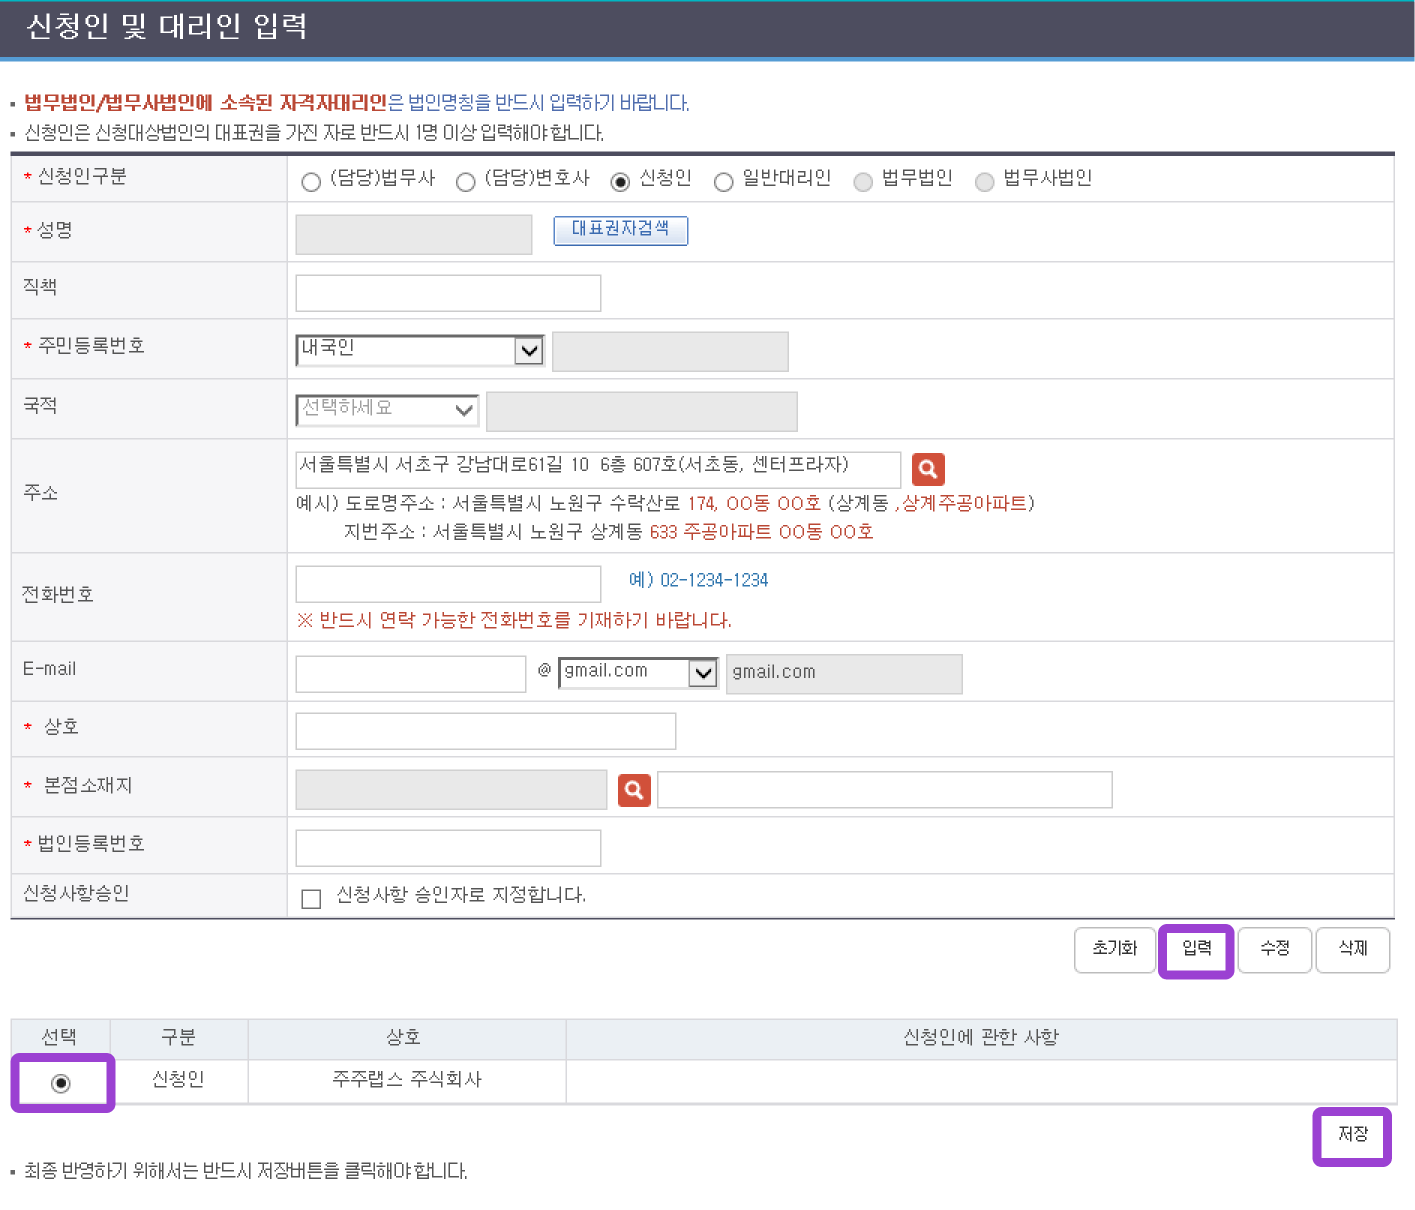Check the 신청사항 승인자로 지정합니다 checkbox

(311, 898)
